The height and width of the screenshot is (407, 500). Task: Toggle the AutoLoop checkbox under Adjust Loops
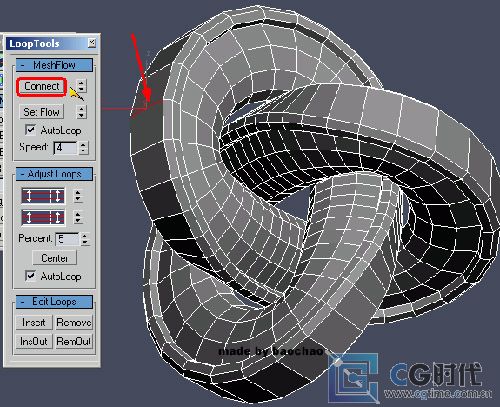coord(30,276)
